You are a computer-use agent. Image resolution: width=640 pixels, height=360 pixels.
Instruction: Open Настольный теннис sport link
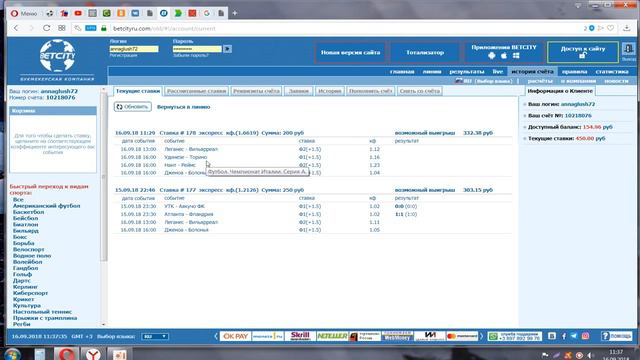coord(42,312)
